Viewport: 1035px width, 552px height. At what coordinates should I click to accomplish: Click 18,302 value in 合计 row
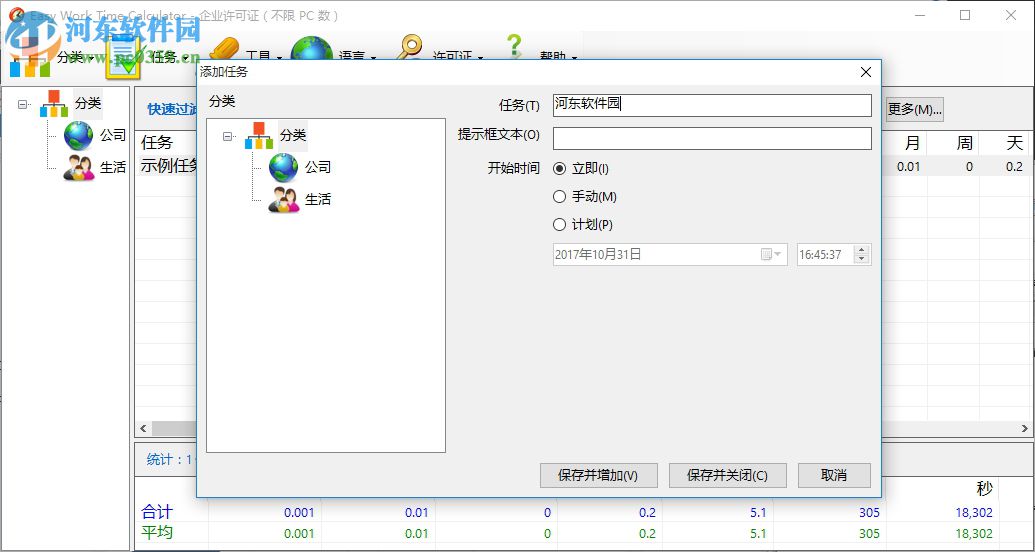(x=974, y=513)
